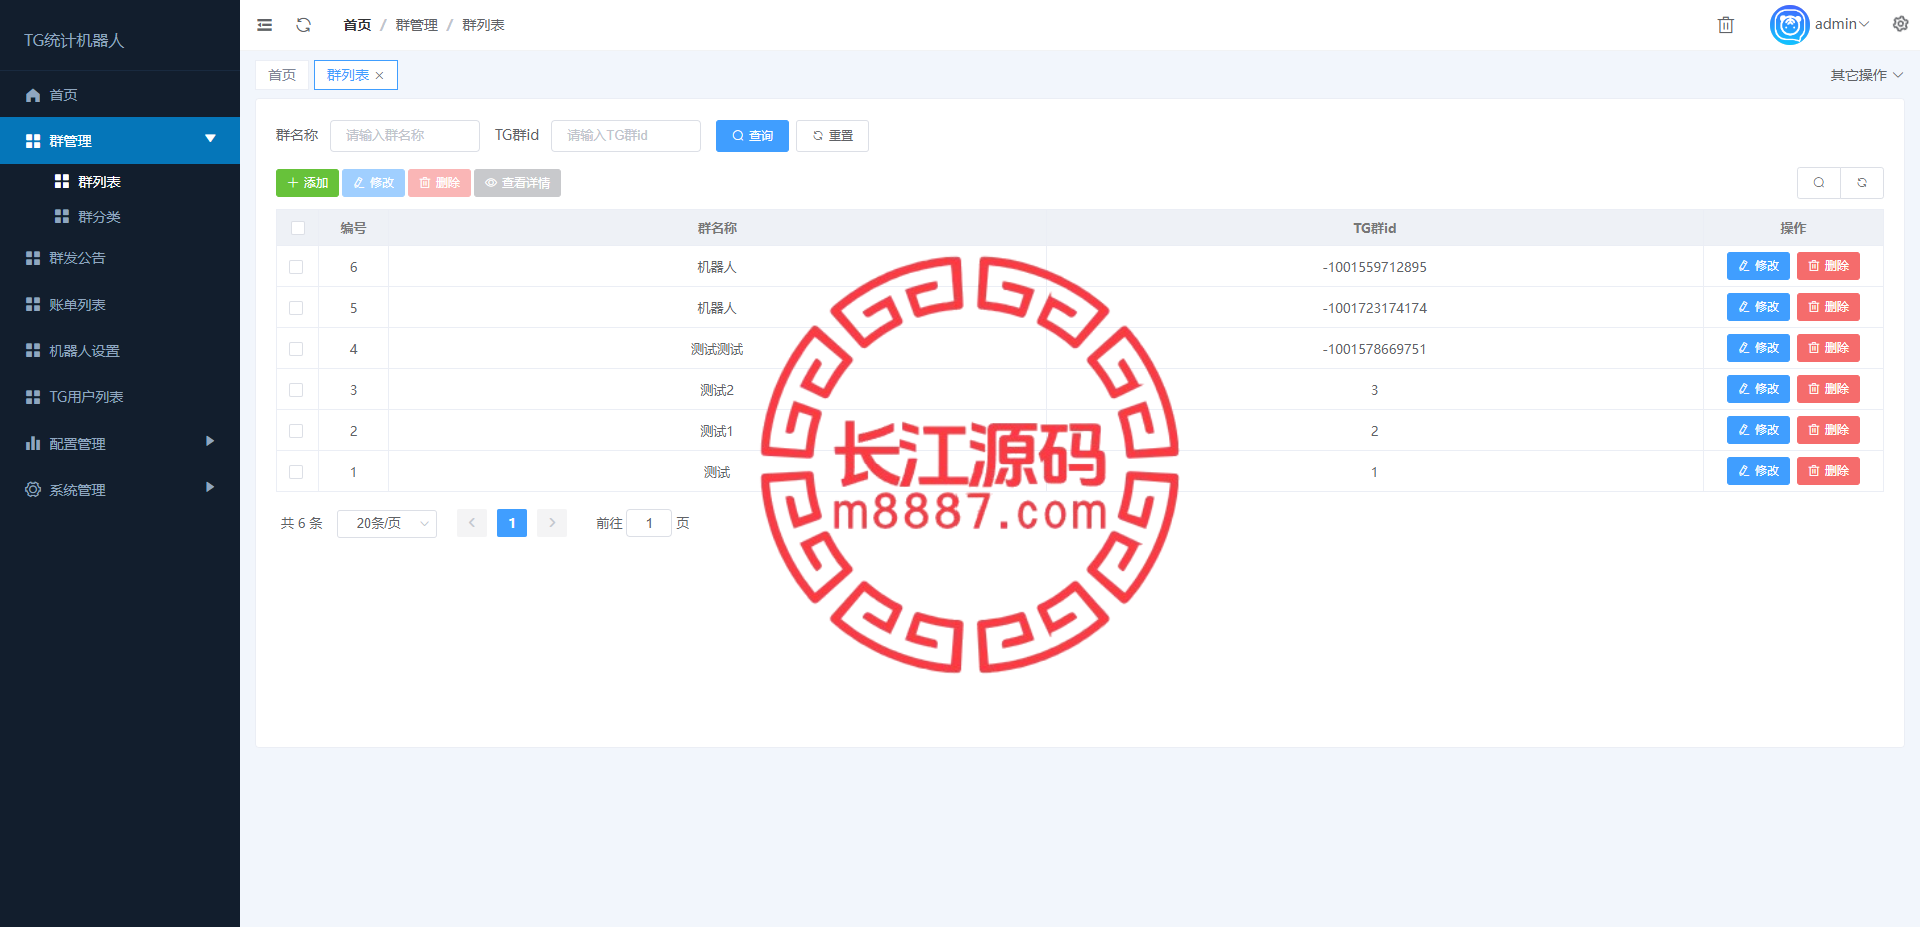Open 首页 in the sidebar
The width and height of the screenshot is (1920, 927).
120,94
